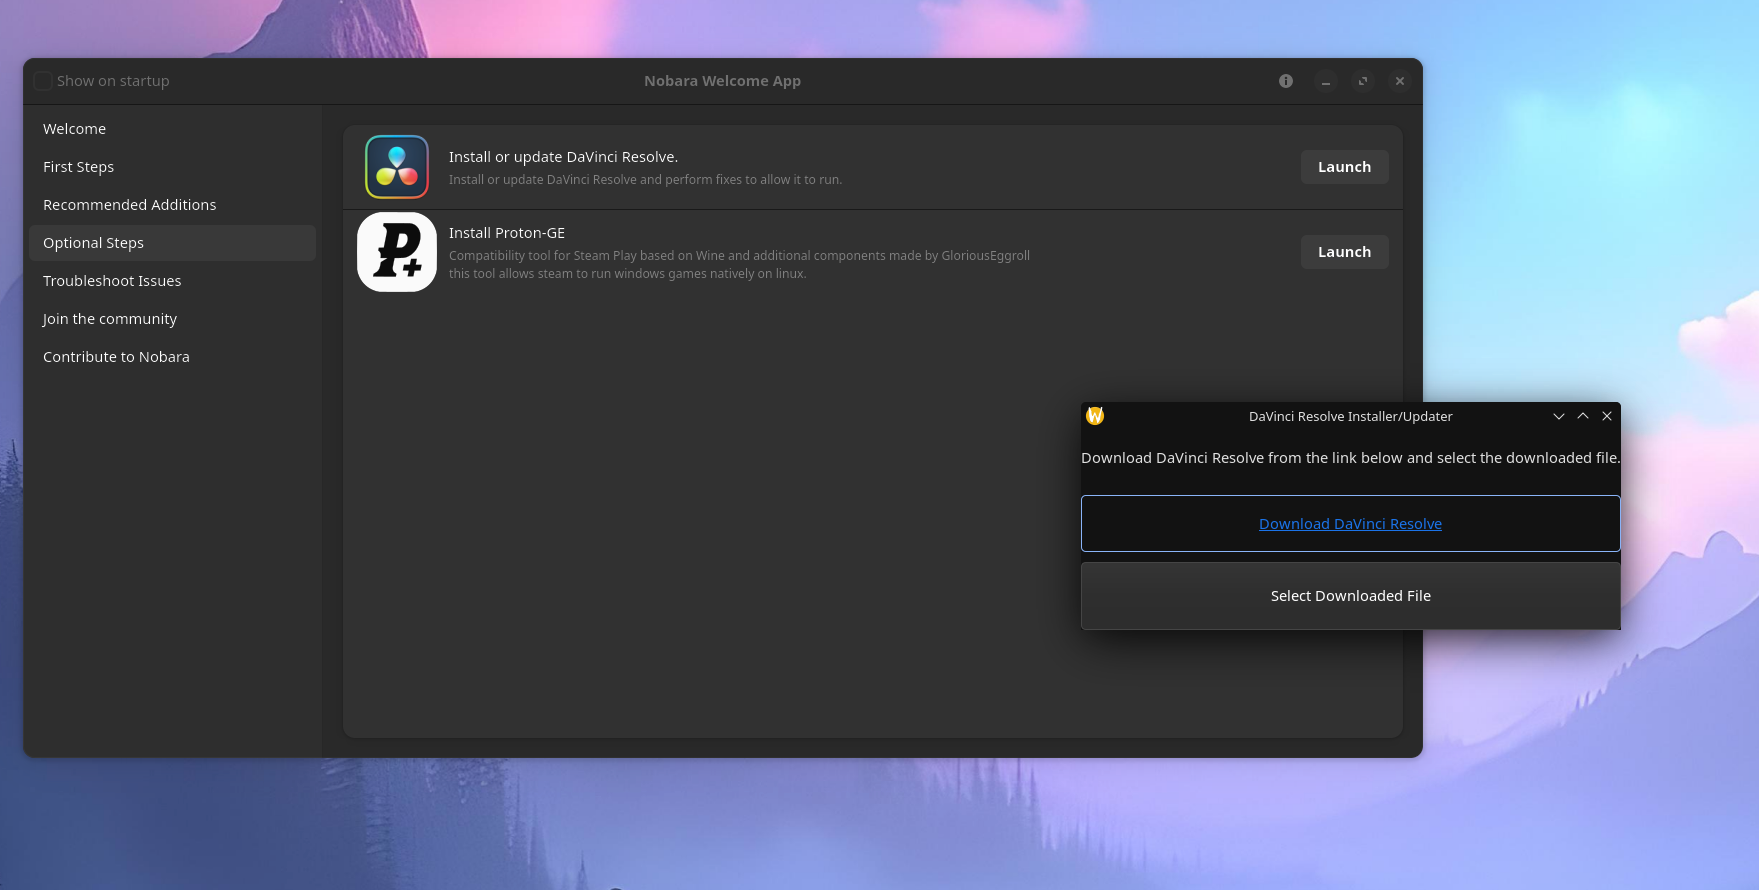The width and height of the screenshot is (1759, 890).
Task: Toggle the Show on startup checkbox
Action: coord(43,81)
